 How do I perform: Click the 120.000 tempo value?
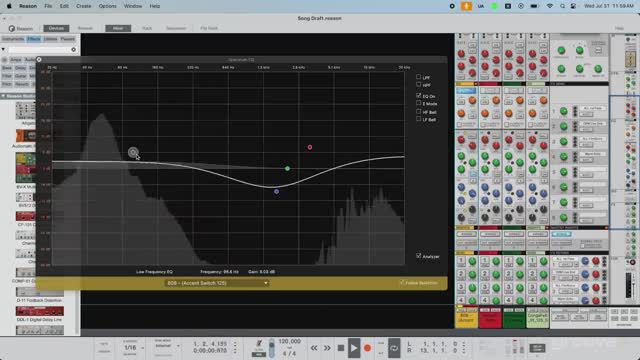click(289, 341)
